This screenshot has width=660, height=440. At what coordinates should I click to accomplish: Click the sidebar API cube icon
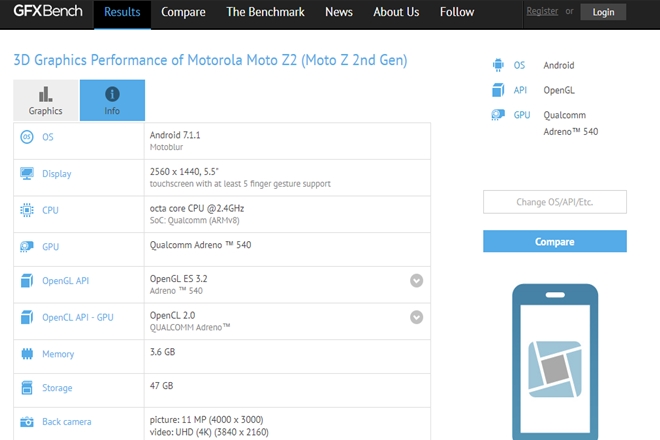(x=498, y=90)
